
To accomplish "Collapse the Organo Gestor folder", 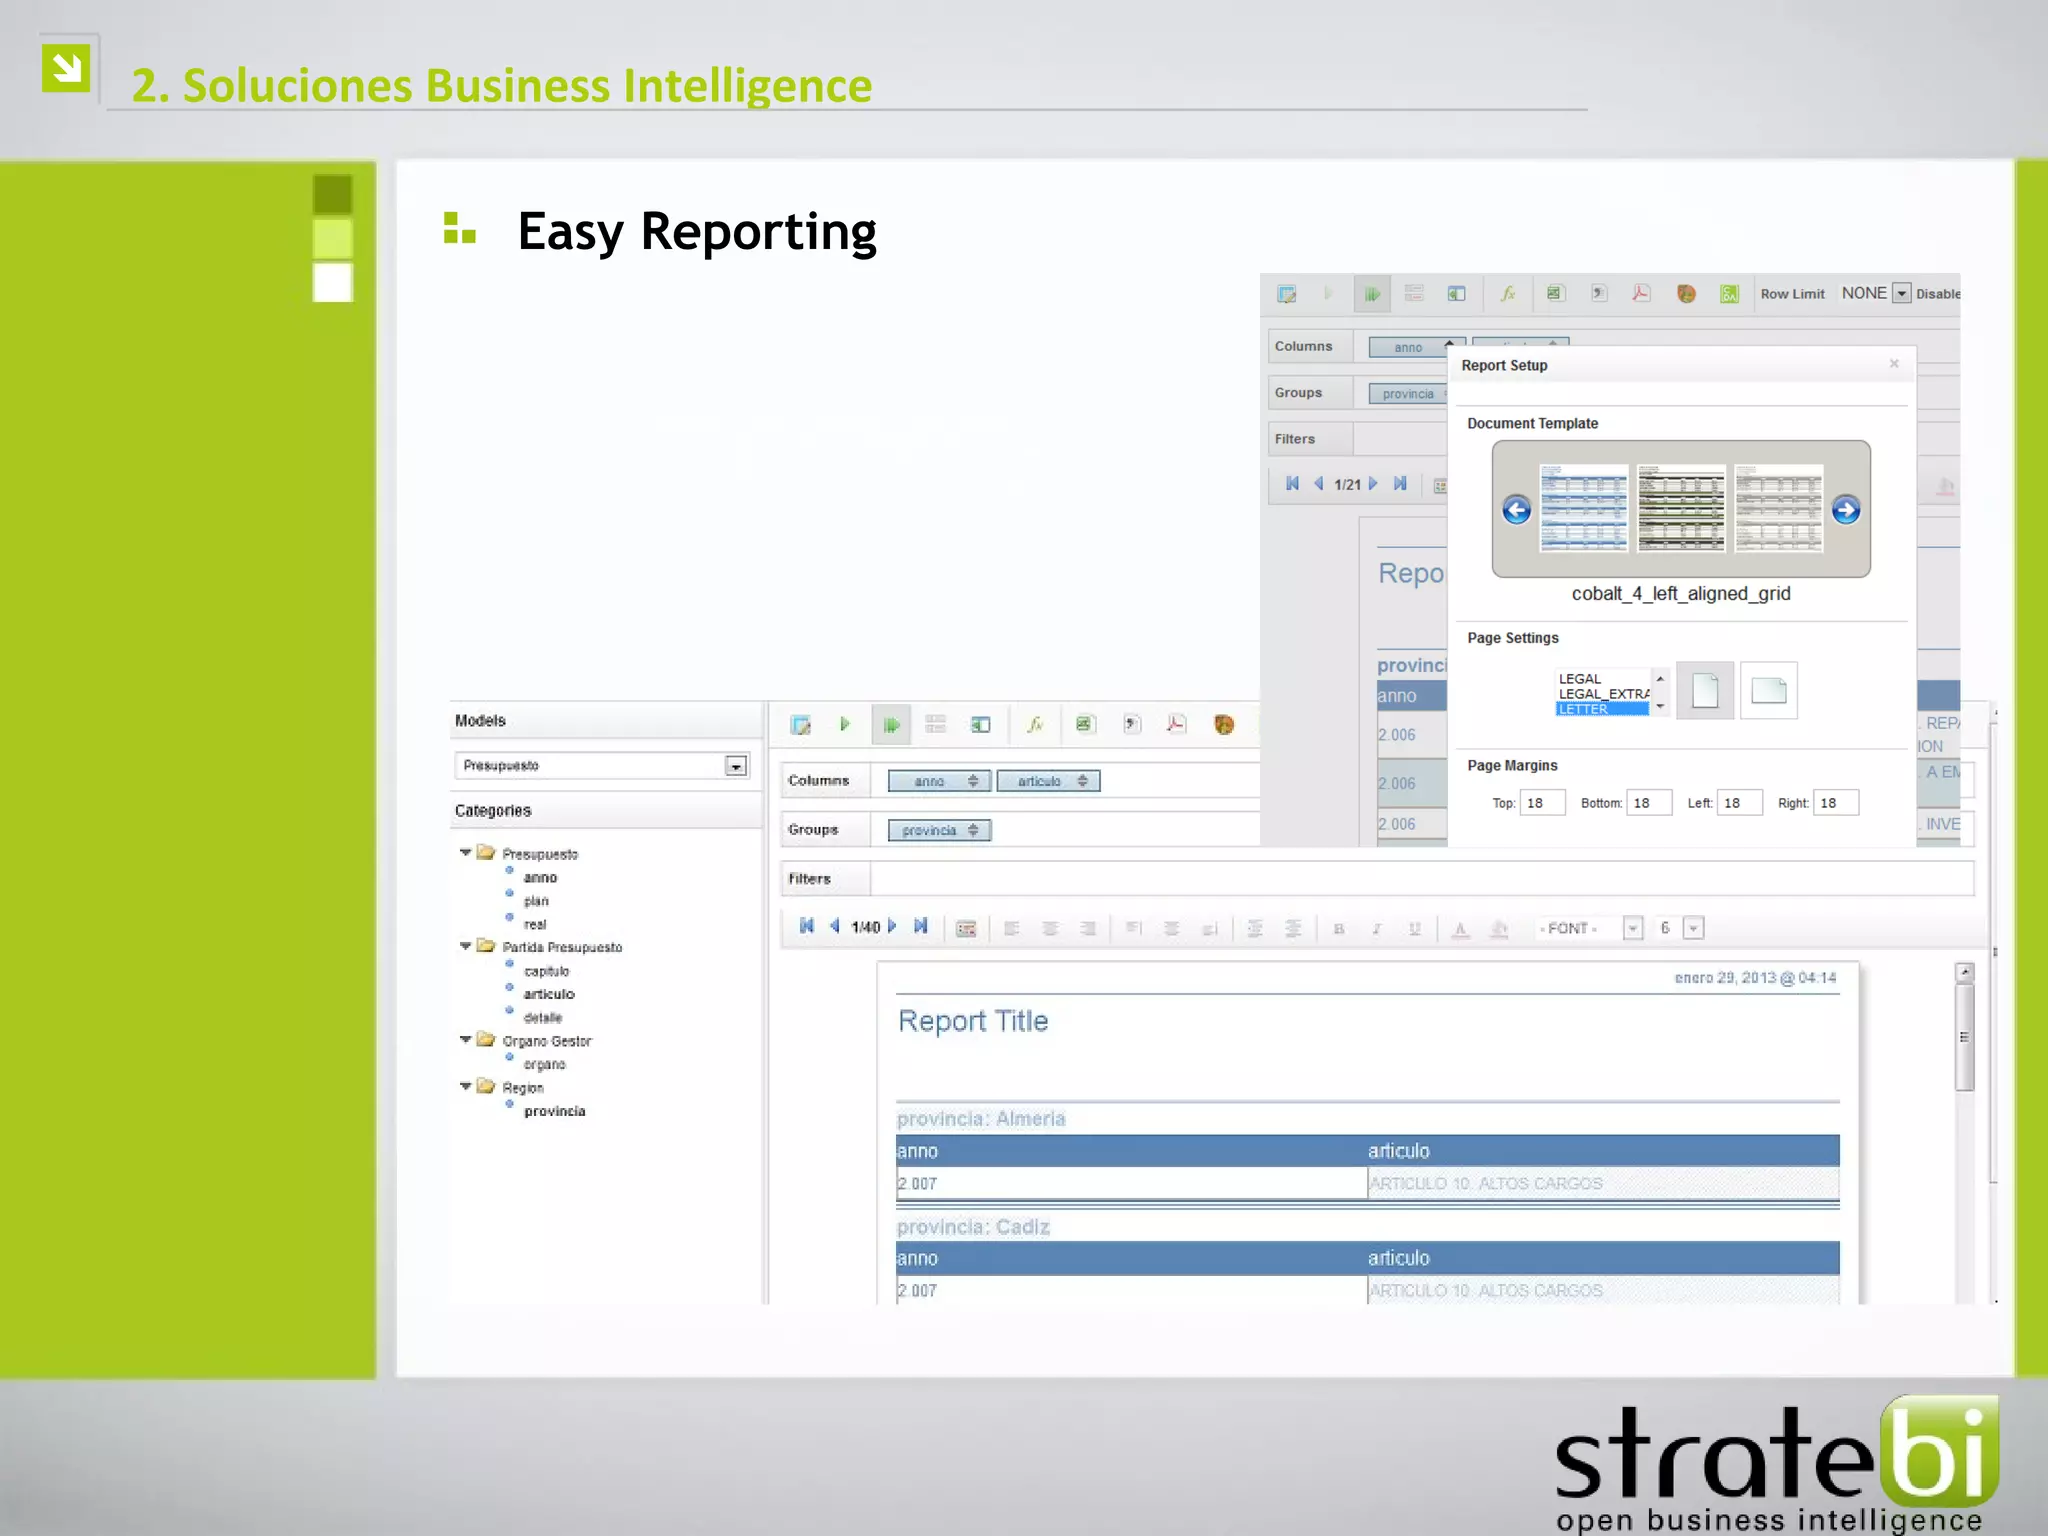I will 465,1040.
